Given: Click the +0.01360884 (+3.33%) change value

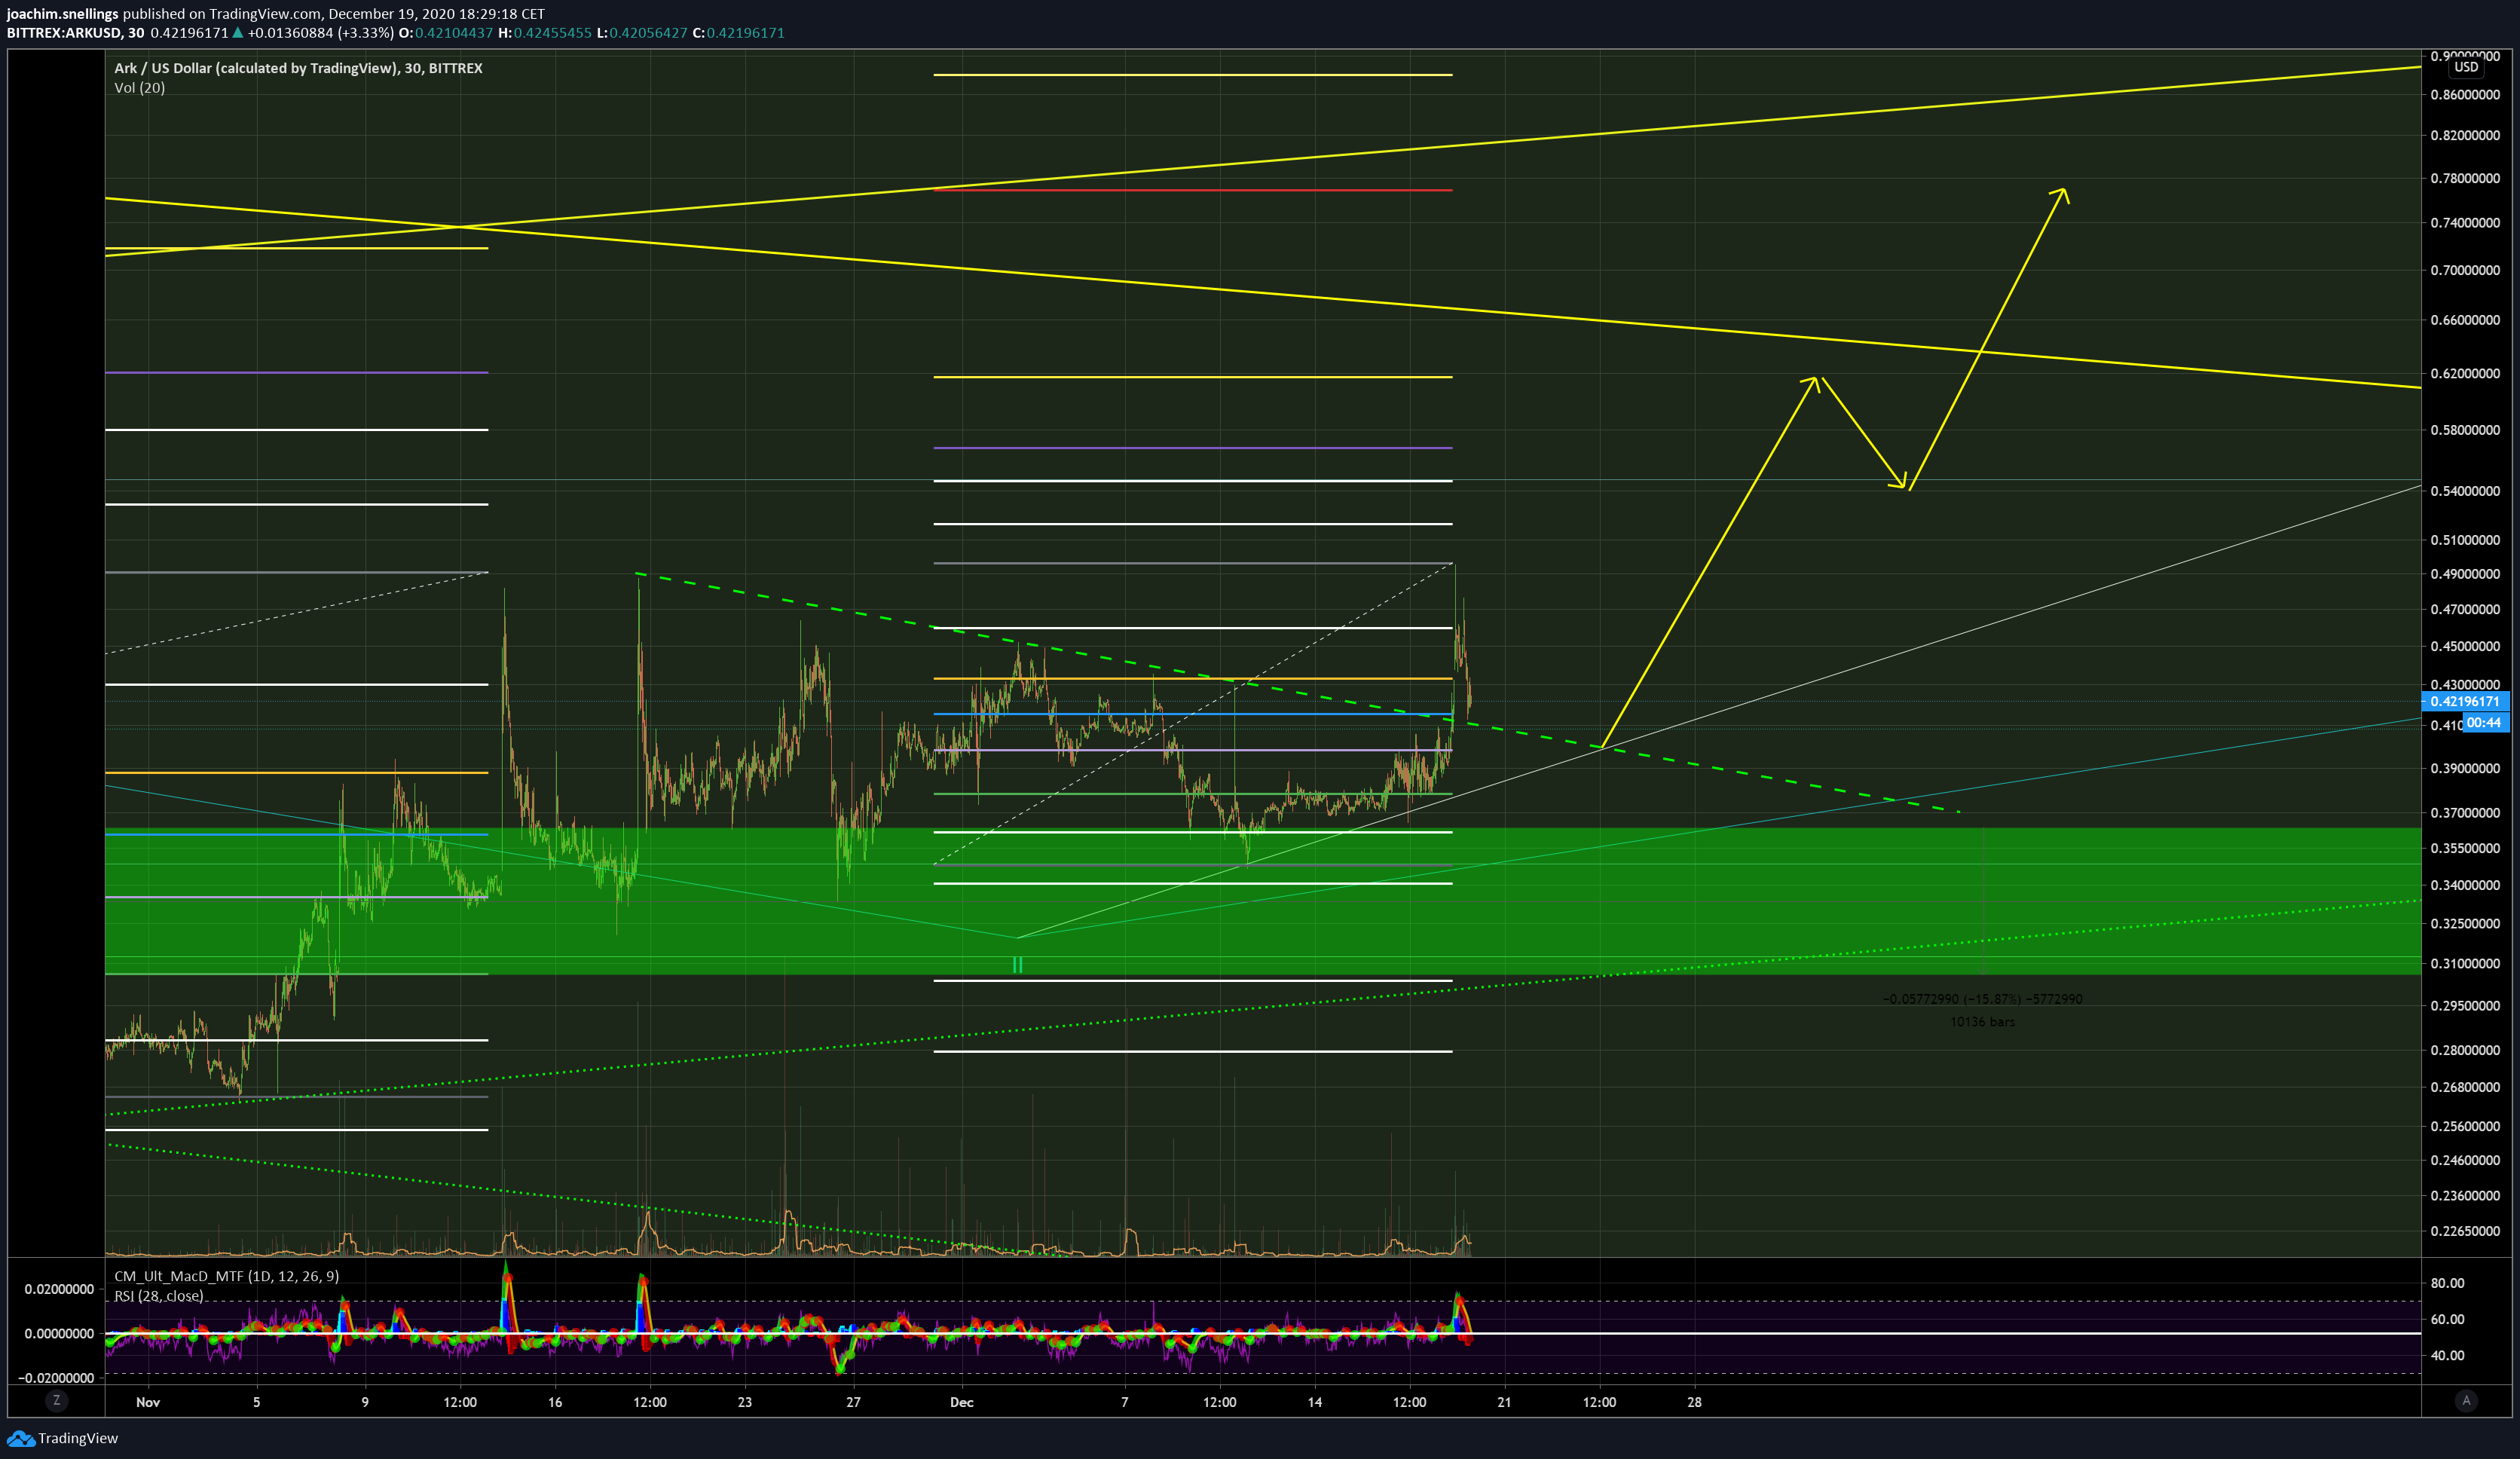Looking at the screenshot, I should [x=320, y=33].
